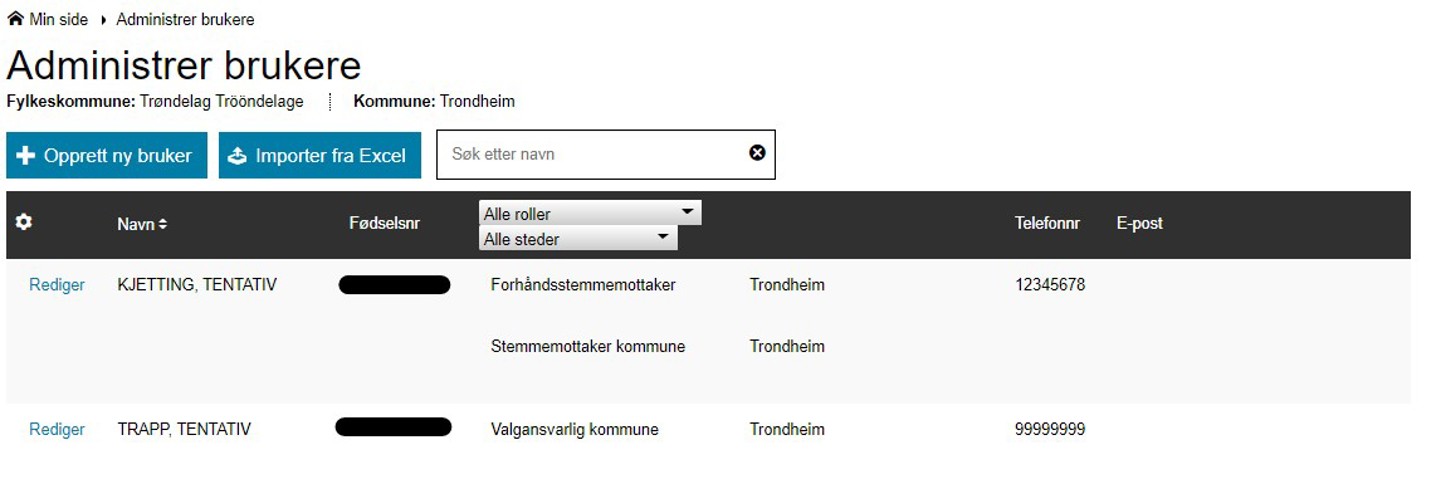Click the upload icon on Importer fra Excel
The width and height of the screenshot is (1440, 479).
click(x=237, y=156)
